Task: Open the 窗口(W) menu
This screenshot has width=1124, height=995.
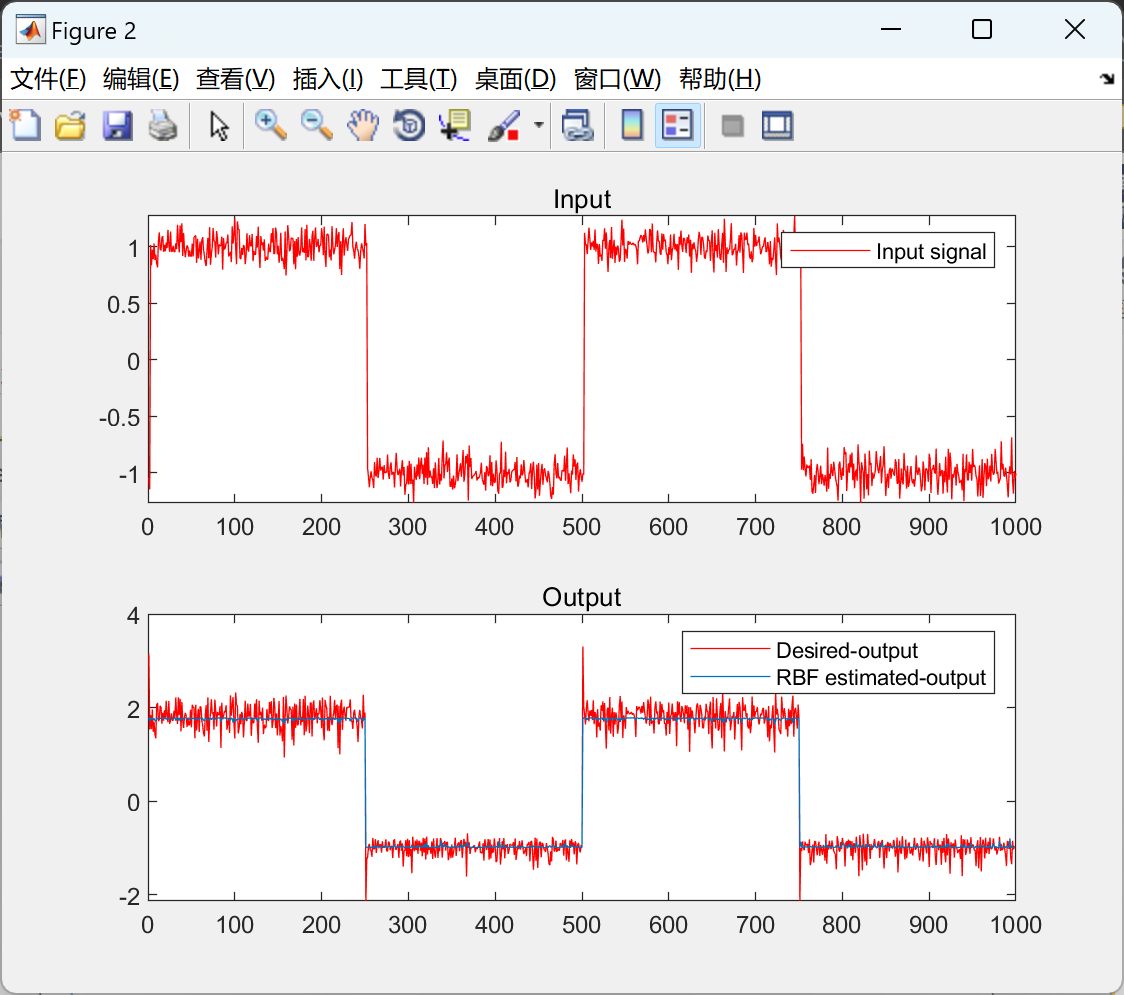Action: [x=617, y=79]
